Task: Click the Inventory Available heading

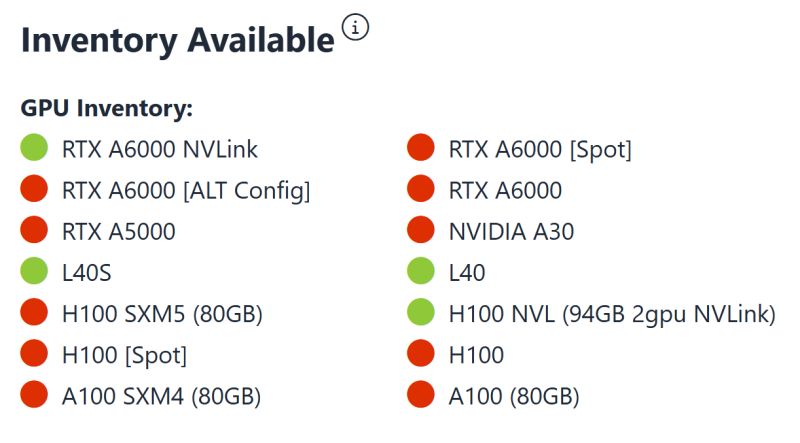Action: pos(177,40)
